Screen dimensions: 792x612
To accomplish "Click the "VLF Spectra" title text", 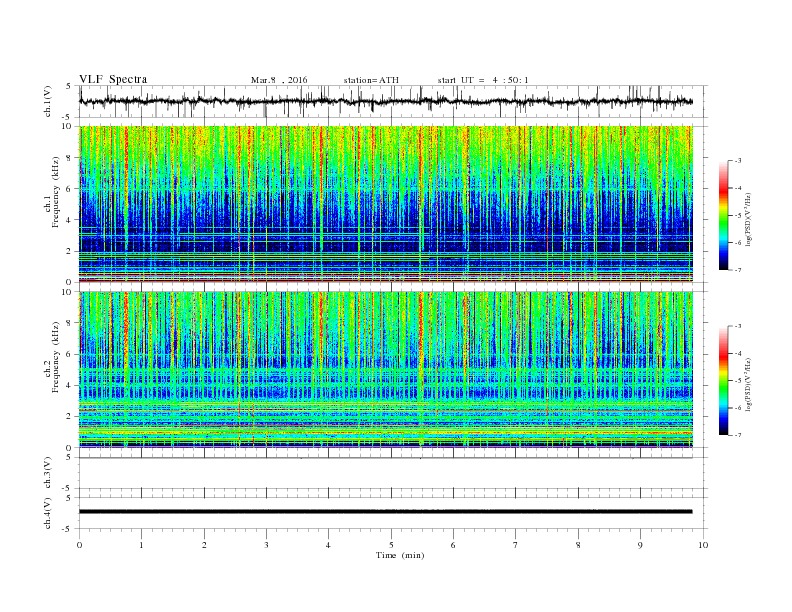I will (113, 79).
